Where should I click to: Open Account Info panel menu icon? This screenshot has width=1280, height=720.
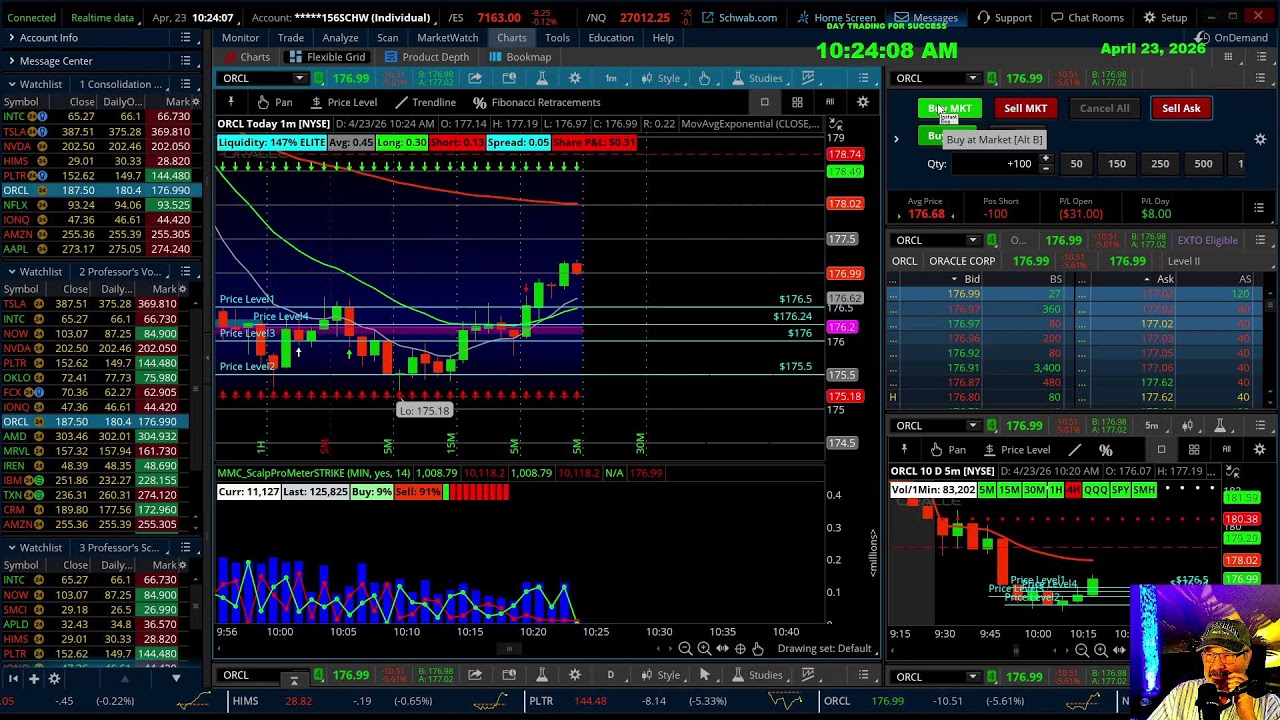pos(185,38)
